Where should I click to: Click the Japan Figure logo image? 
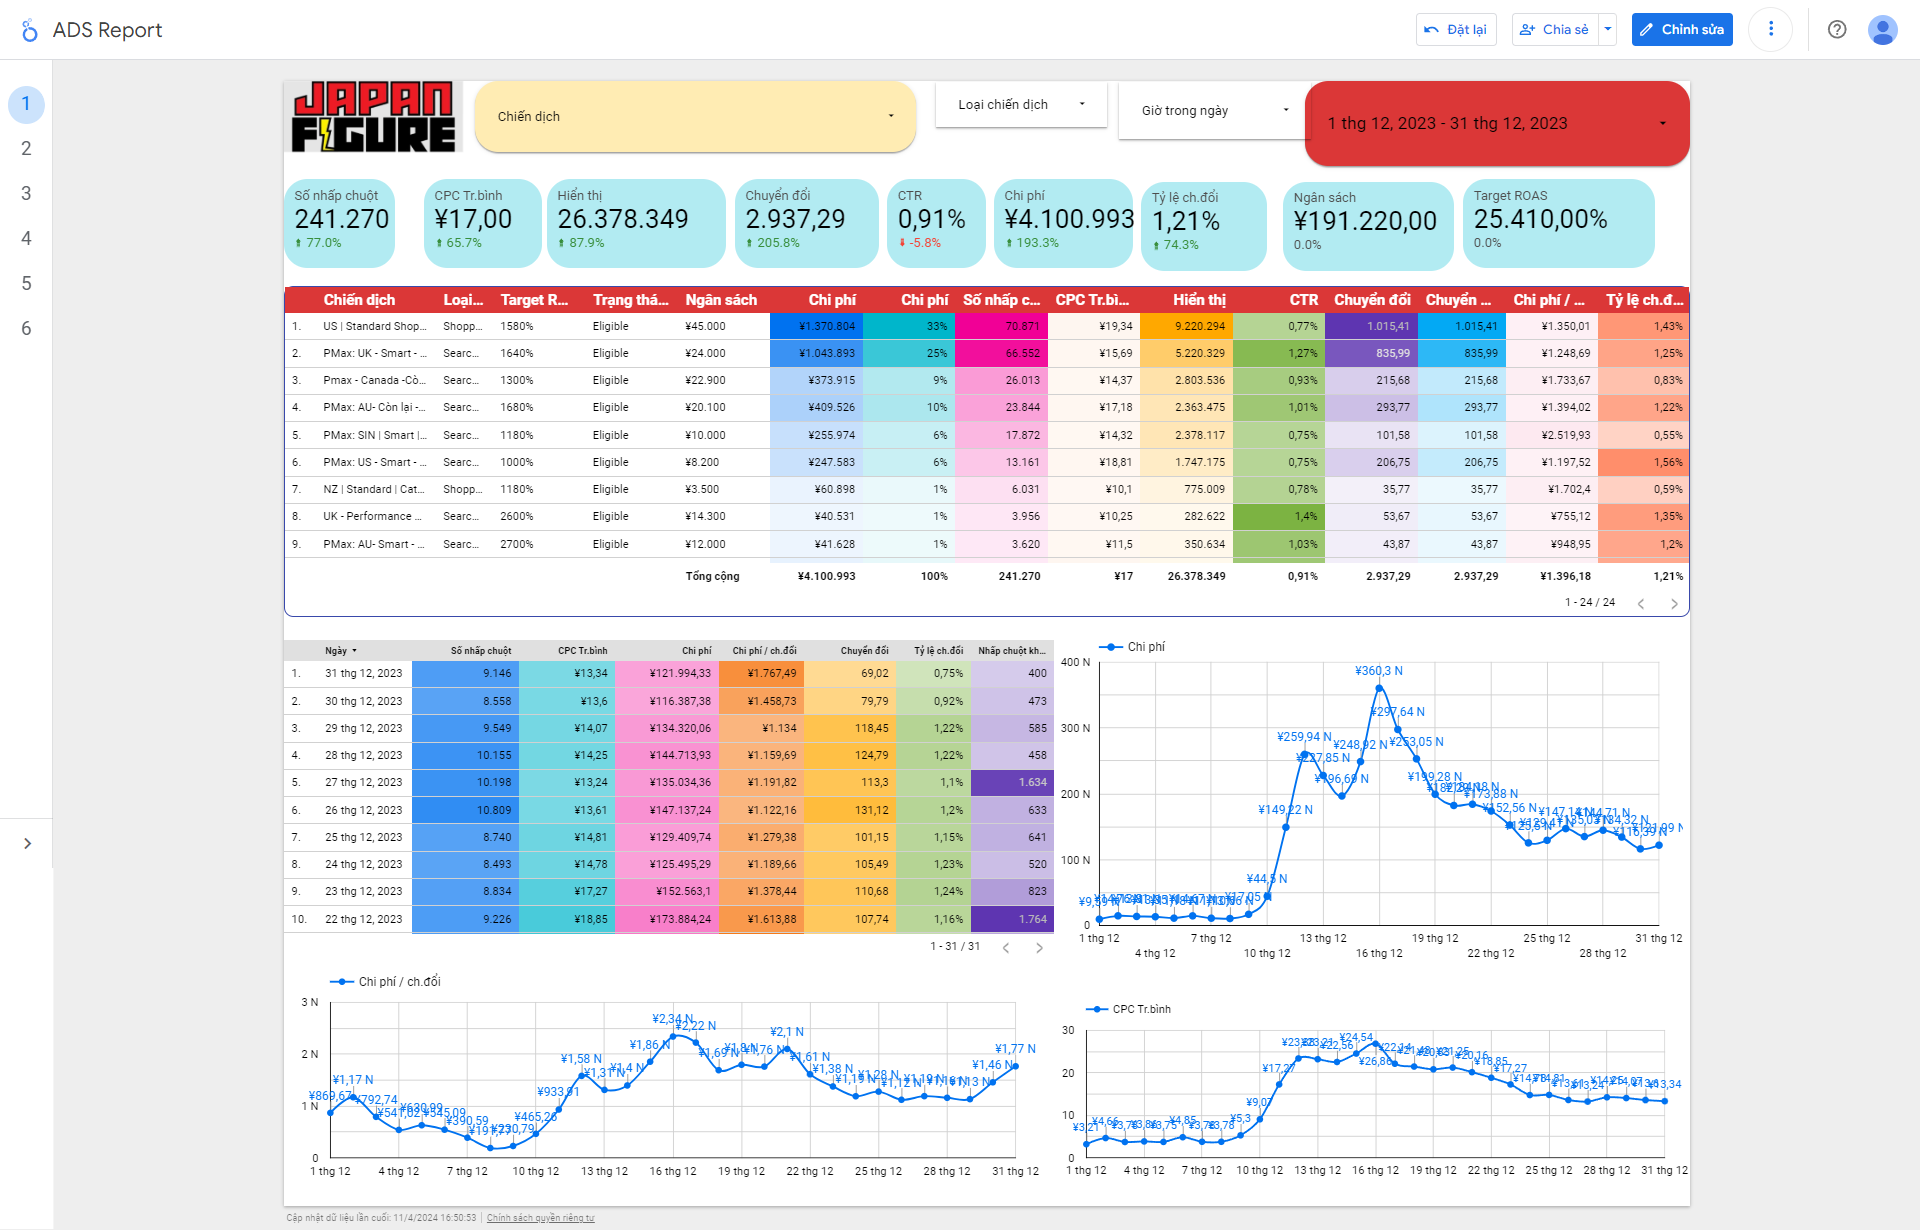[x=373, y=117]
